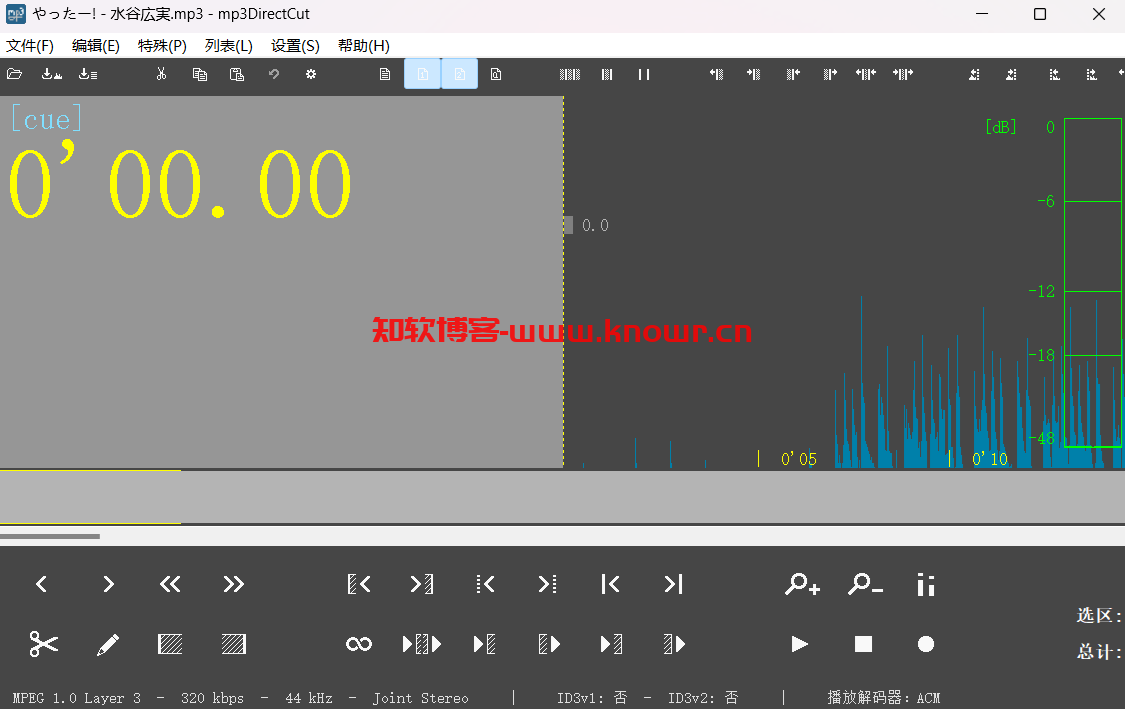Click the copy icon in the top toolbar
The height and width of the screenshot is (709, 1125).
point(199,74)
